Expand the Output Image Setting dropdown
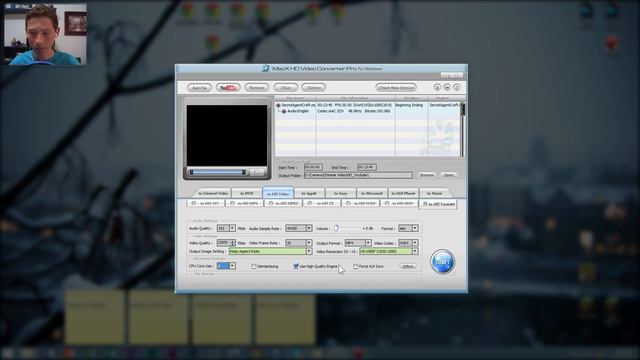This screenshot has height=360, width=640. tap(309, 251)
